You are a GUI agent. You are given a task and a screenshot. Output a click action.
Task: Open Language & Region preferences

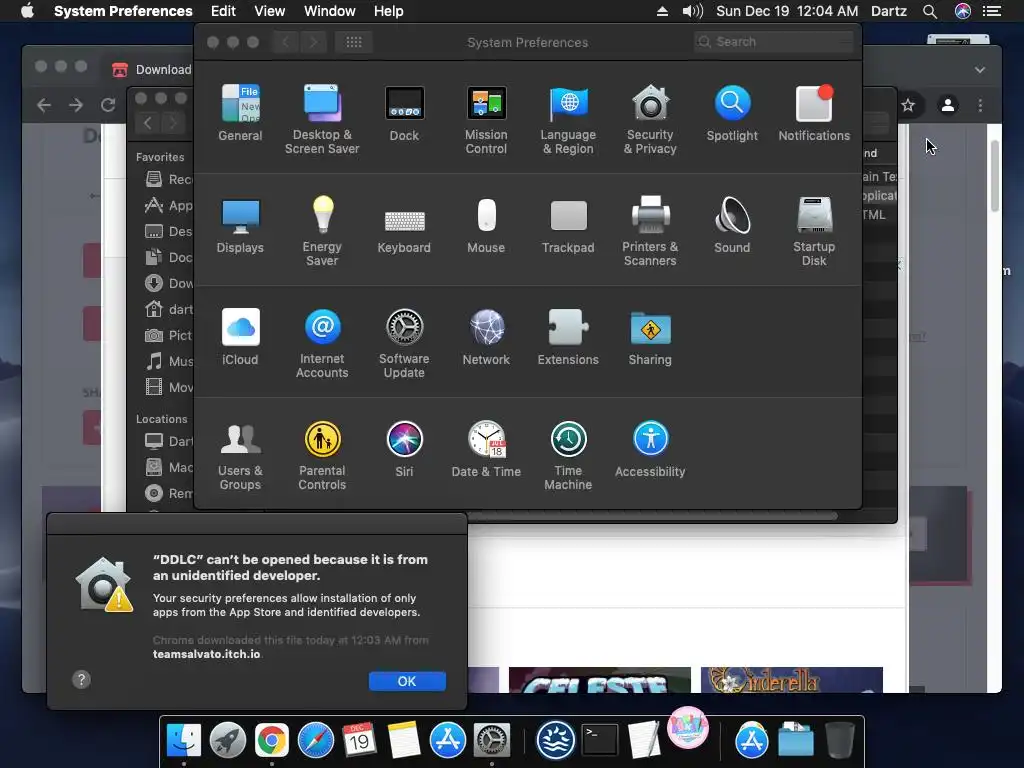[568, 119]
